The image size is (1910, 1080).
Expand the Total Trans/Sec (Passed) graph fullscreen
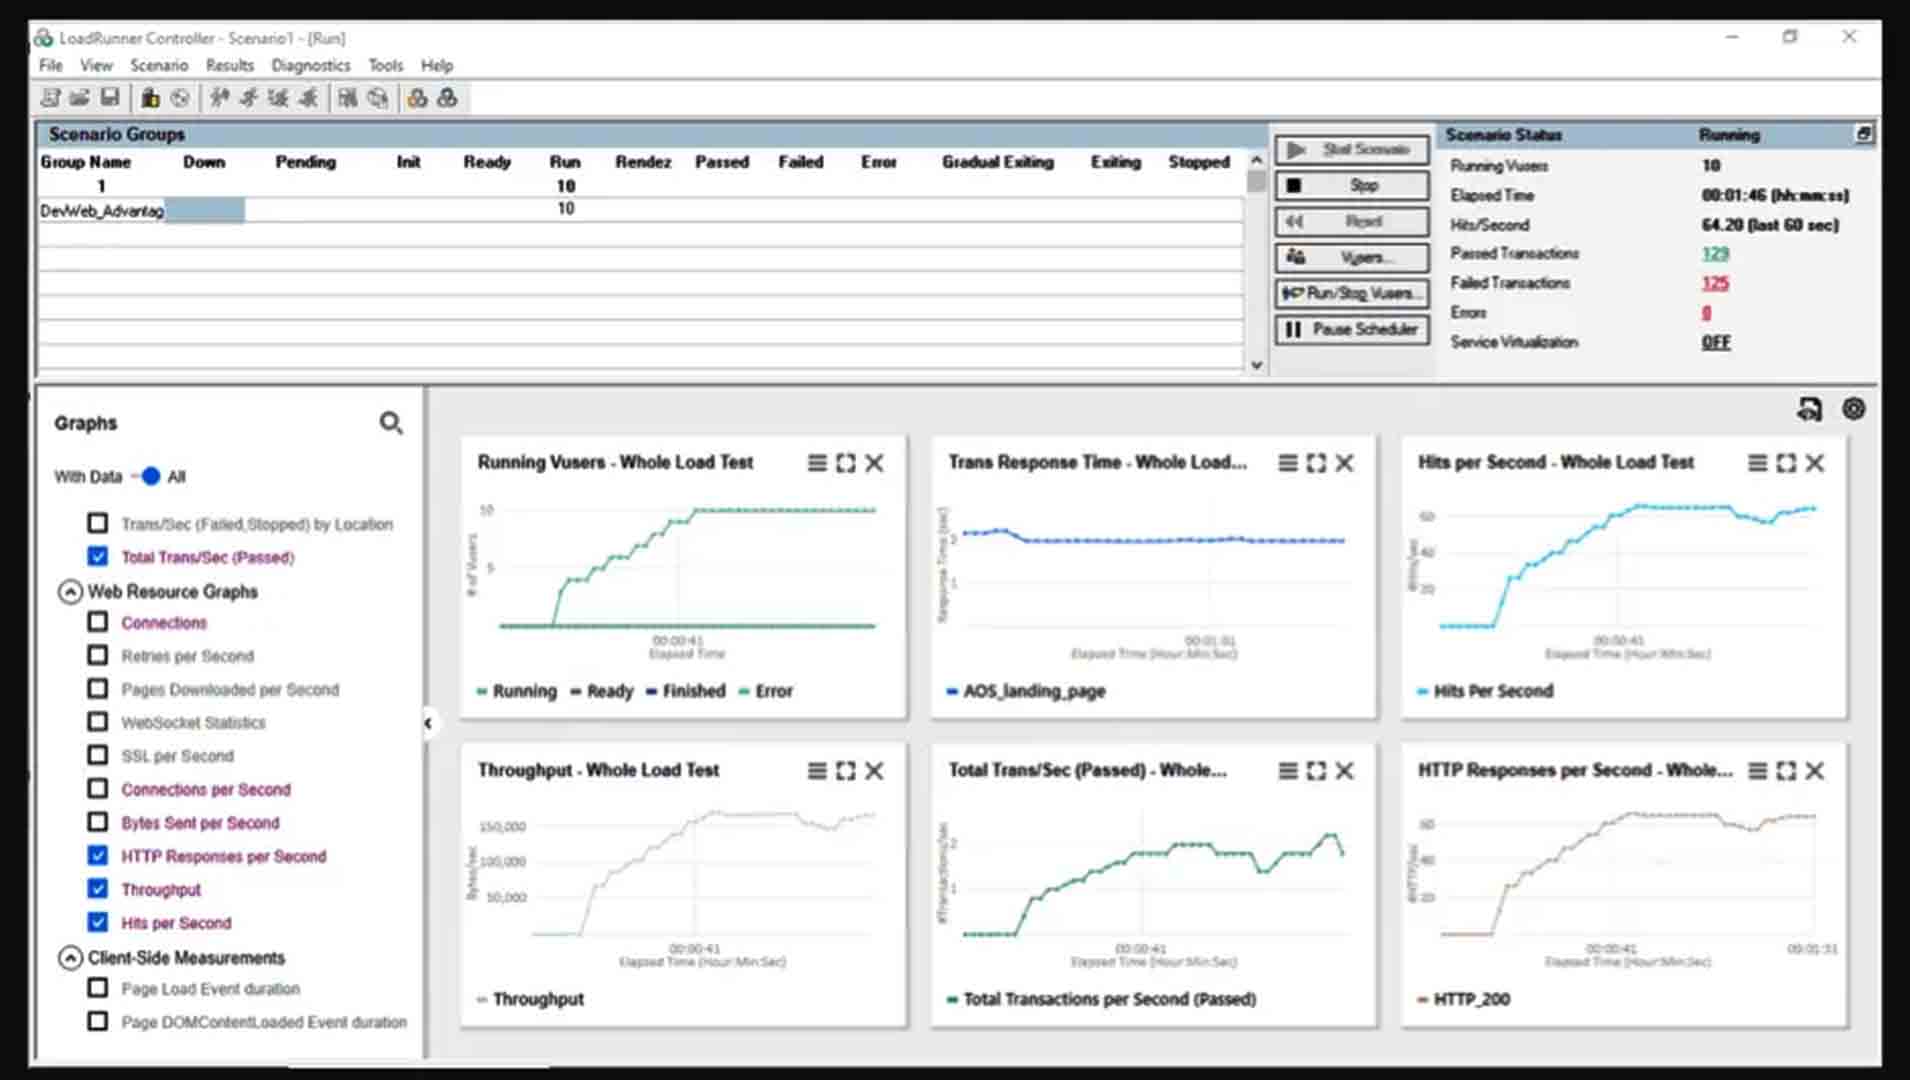[x=1316, y=771]
